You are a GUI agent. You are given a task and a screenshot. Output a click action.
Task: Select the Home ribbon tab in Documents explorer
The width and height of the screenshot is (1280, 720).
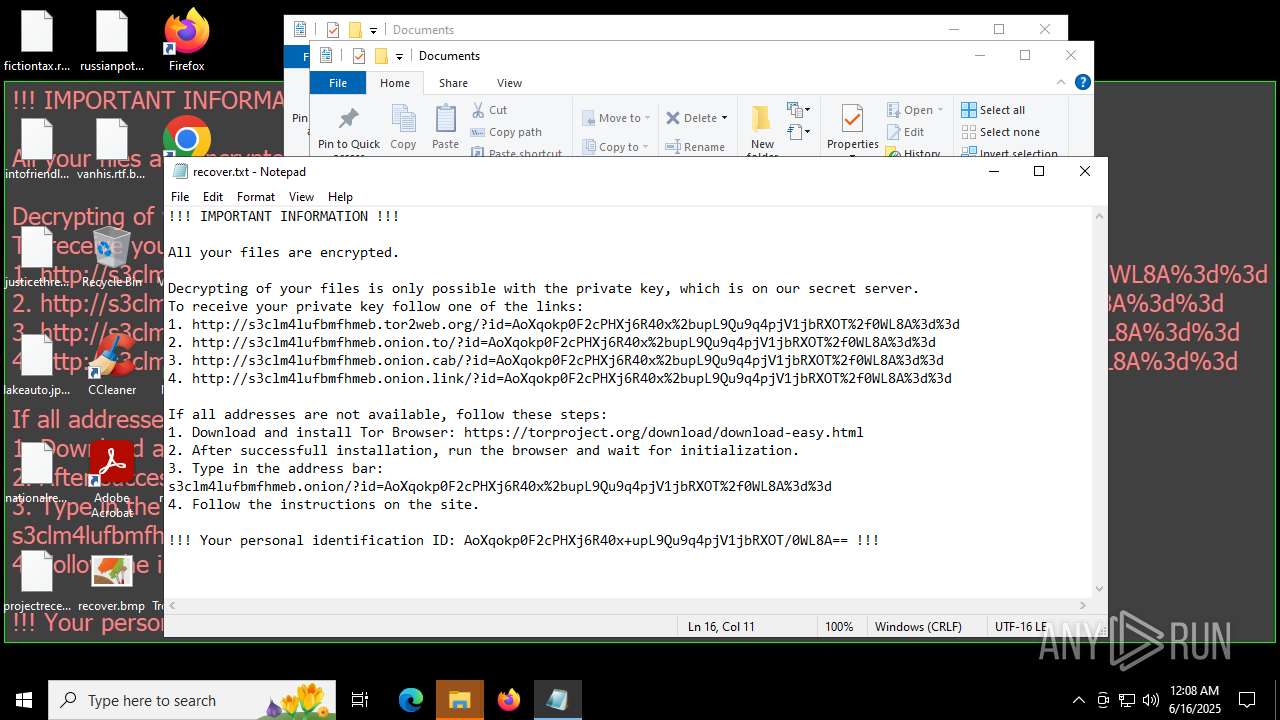pos(395,83)
